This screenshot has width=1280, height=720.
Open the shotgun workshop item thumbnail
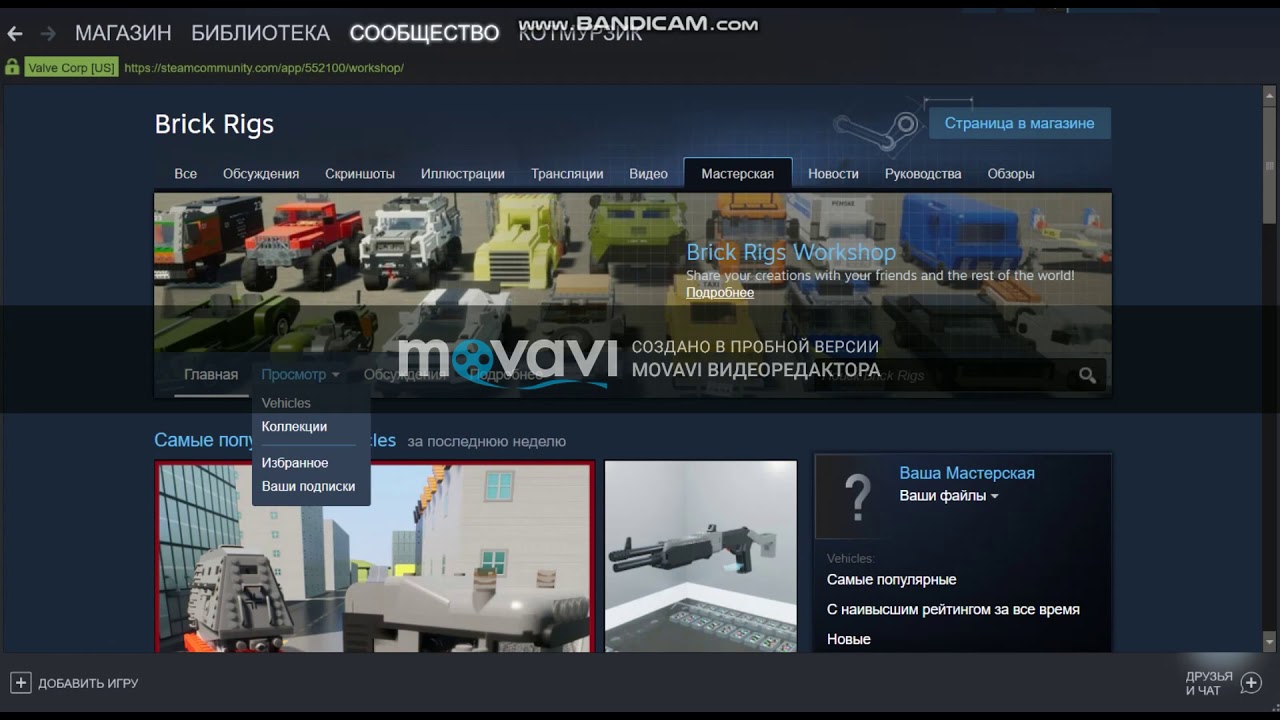pos(701,557)
